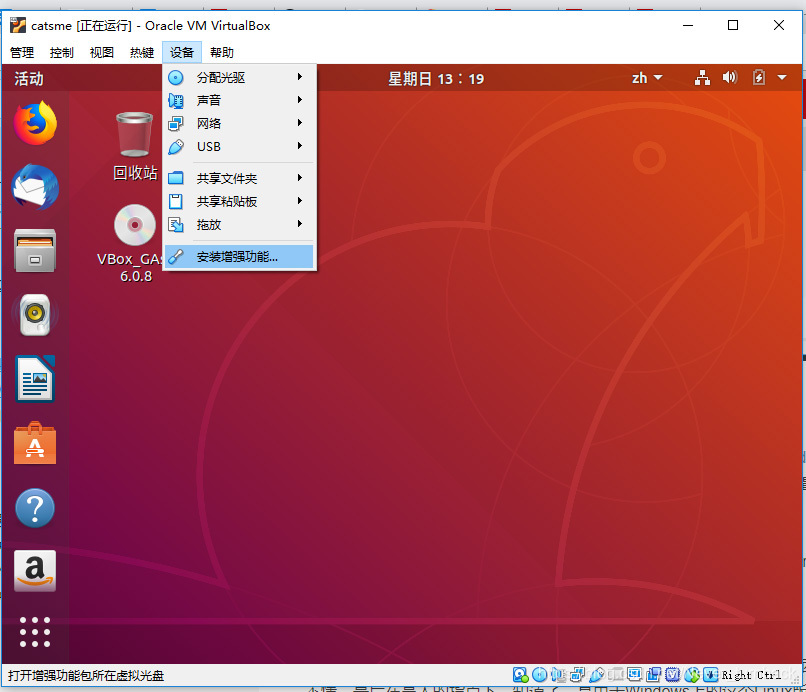This screenshot has width=806, height=692.
Task: Click status text 打开增强功能包所在虚拟光盘
Action: pyautogui.click(x=86, y=676)
